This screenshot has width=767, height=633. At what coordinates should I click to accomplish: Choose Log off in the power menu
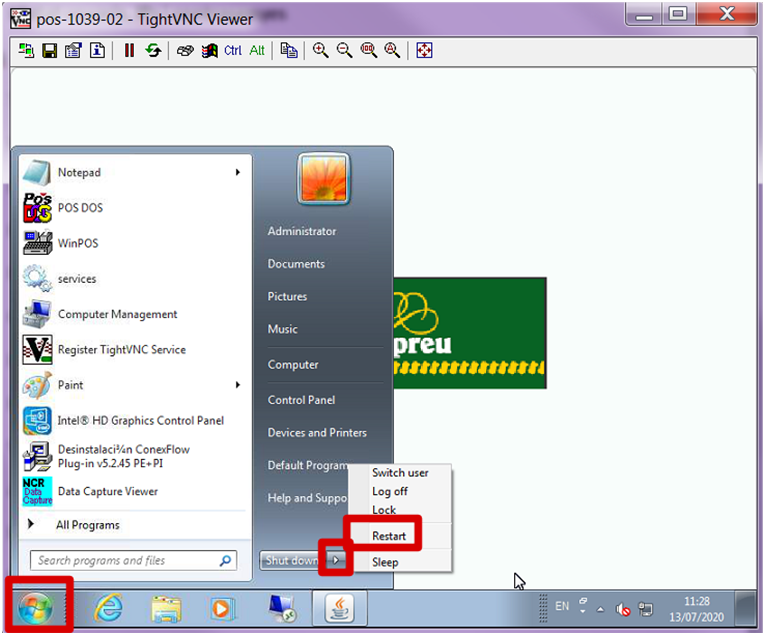pos(389,491)
